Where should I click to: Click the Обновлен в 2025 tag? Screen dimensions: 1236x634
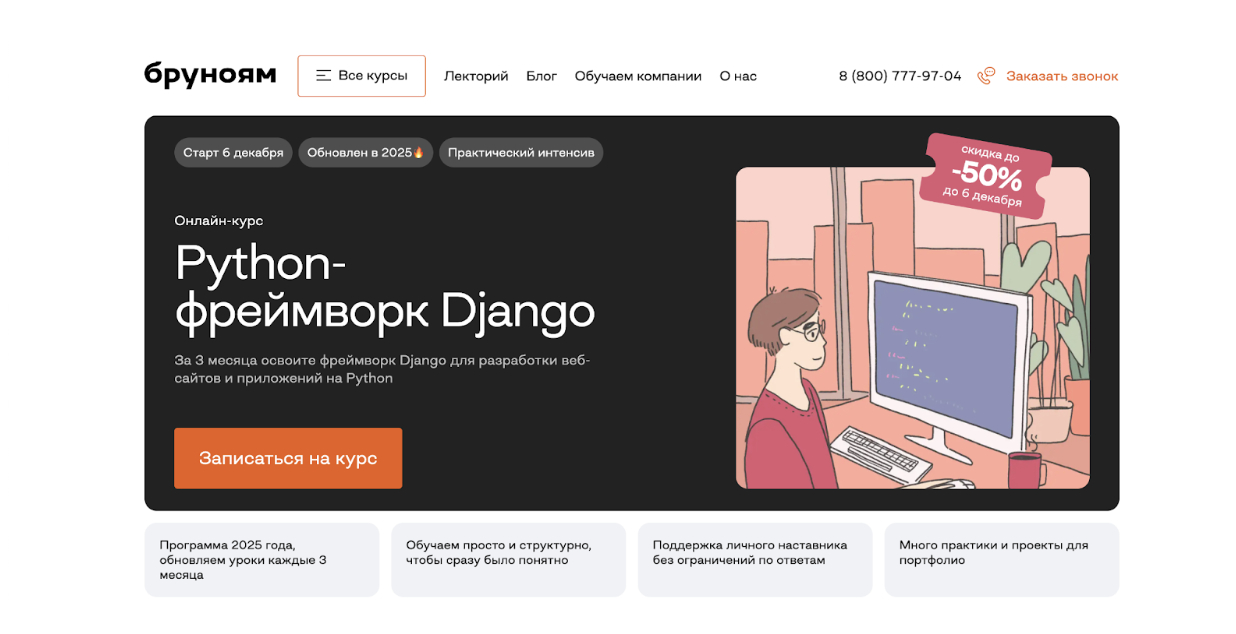point(366,153)
